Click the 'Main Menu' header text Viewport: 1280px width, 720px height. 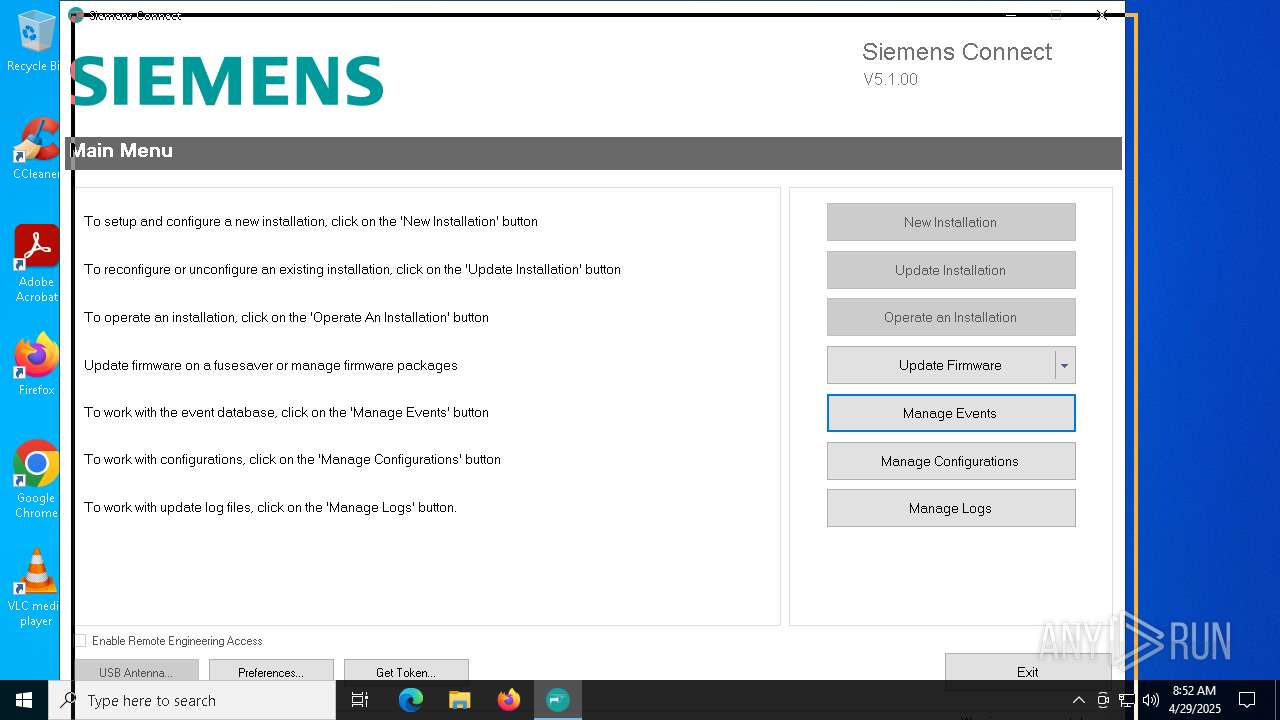click(122, 151)
